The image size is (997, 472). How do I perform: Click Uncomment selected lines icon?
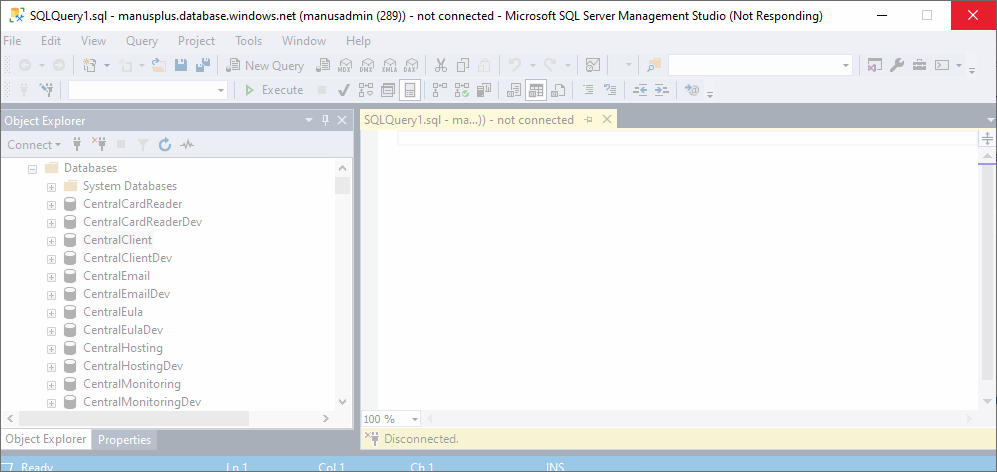(610, 90)
